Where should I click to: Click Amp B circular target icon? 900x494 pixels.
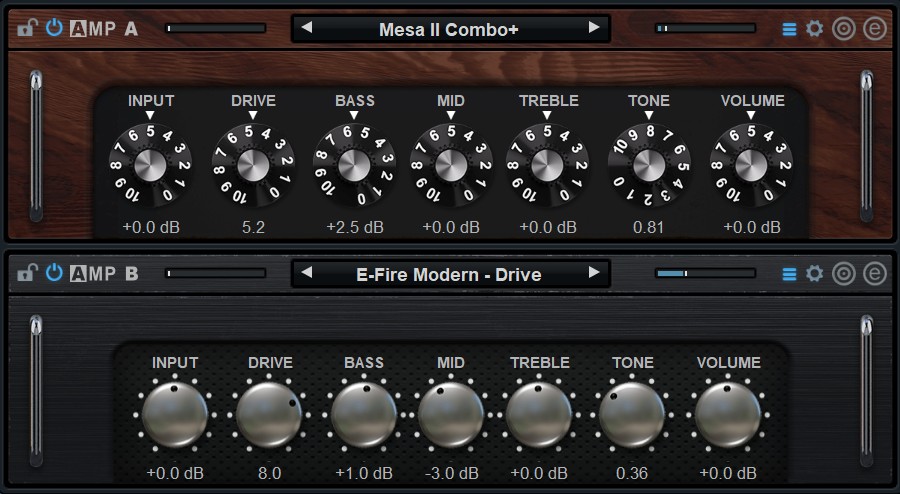(844, 273)
